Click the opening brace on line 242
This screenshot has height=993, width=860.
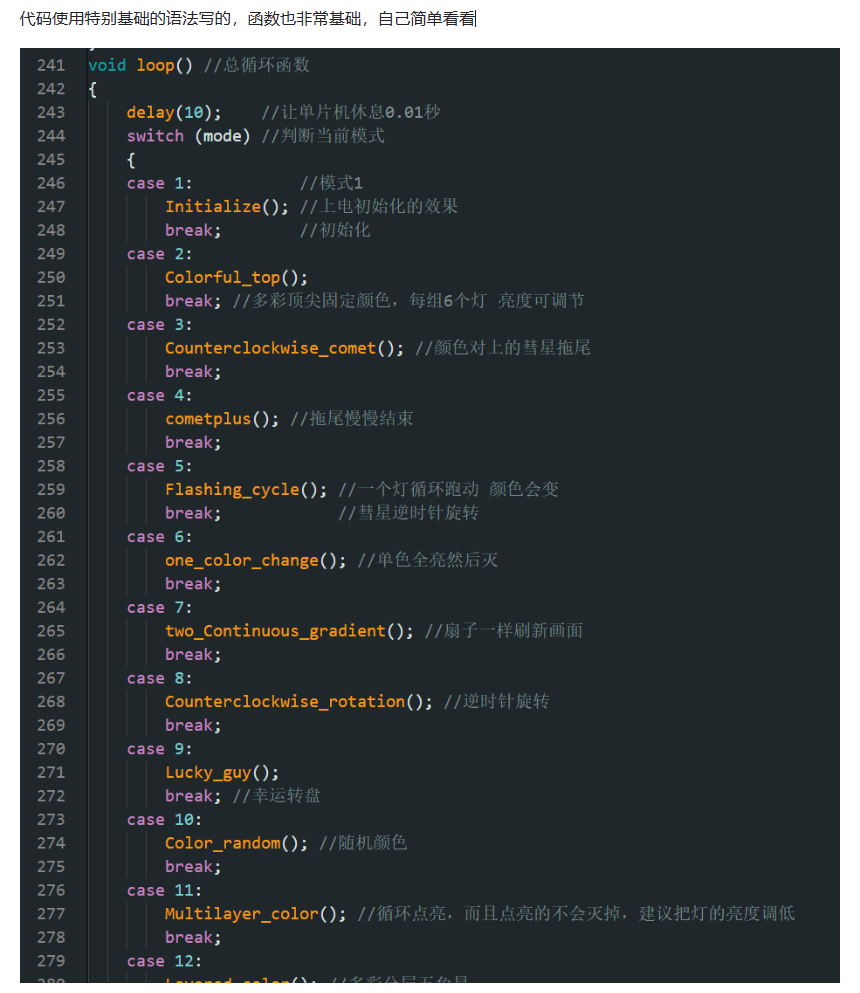[x=92, y=89]
